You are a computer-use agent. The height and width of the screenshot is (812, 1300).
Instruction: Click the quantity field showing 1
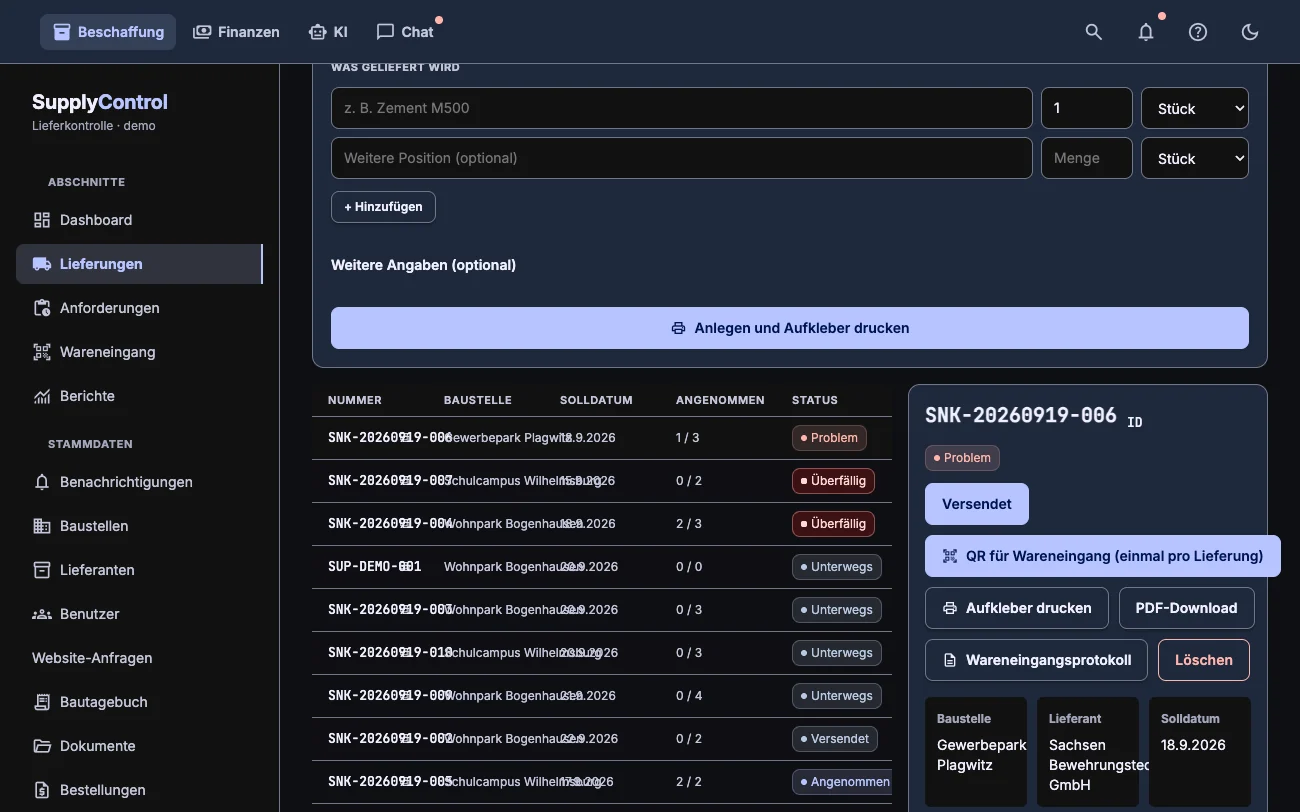(x=1087, y=108)
